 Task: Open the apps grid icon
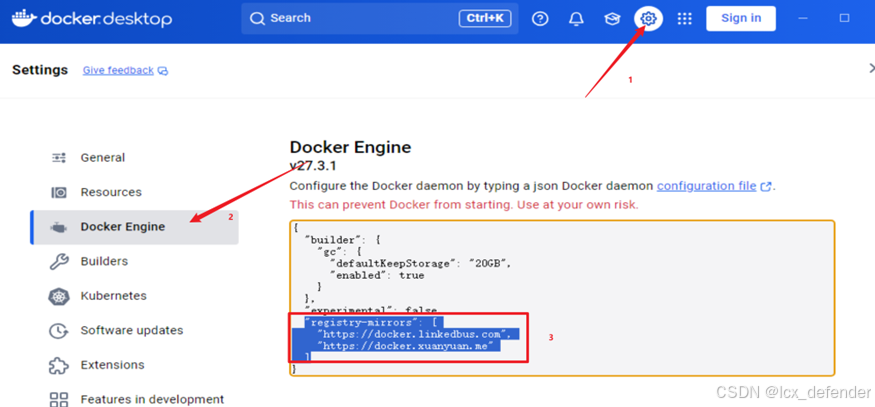coord(685,19)
